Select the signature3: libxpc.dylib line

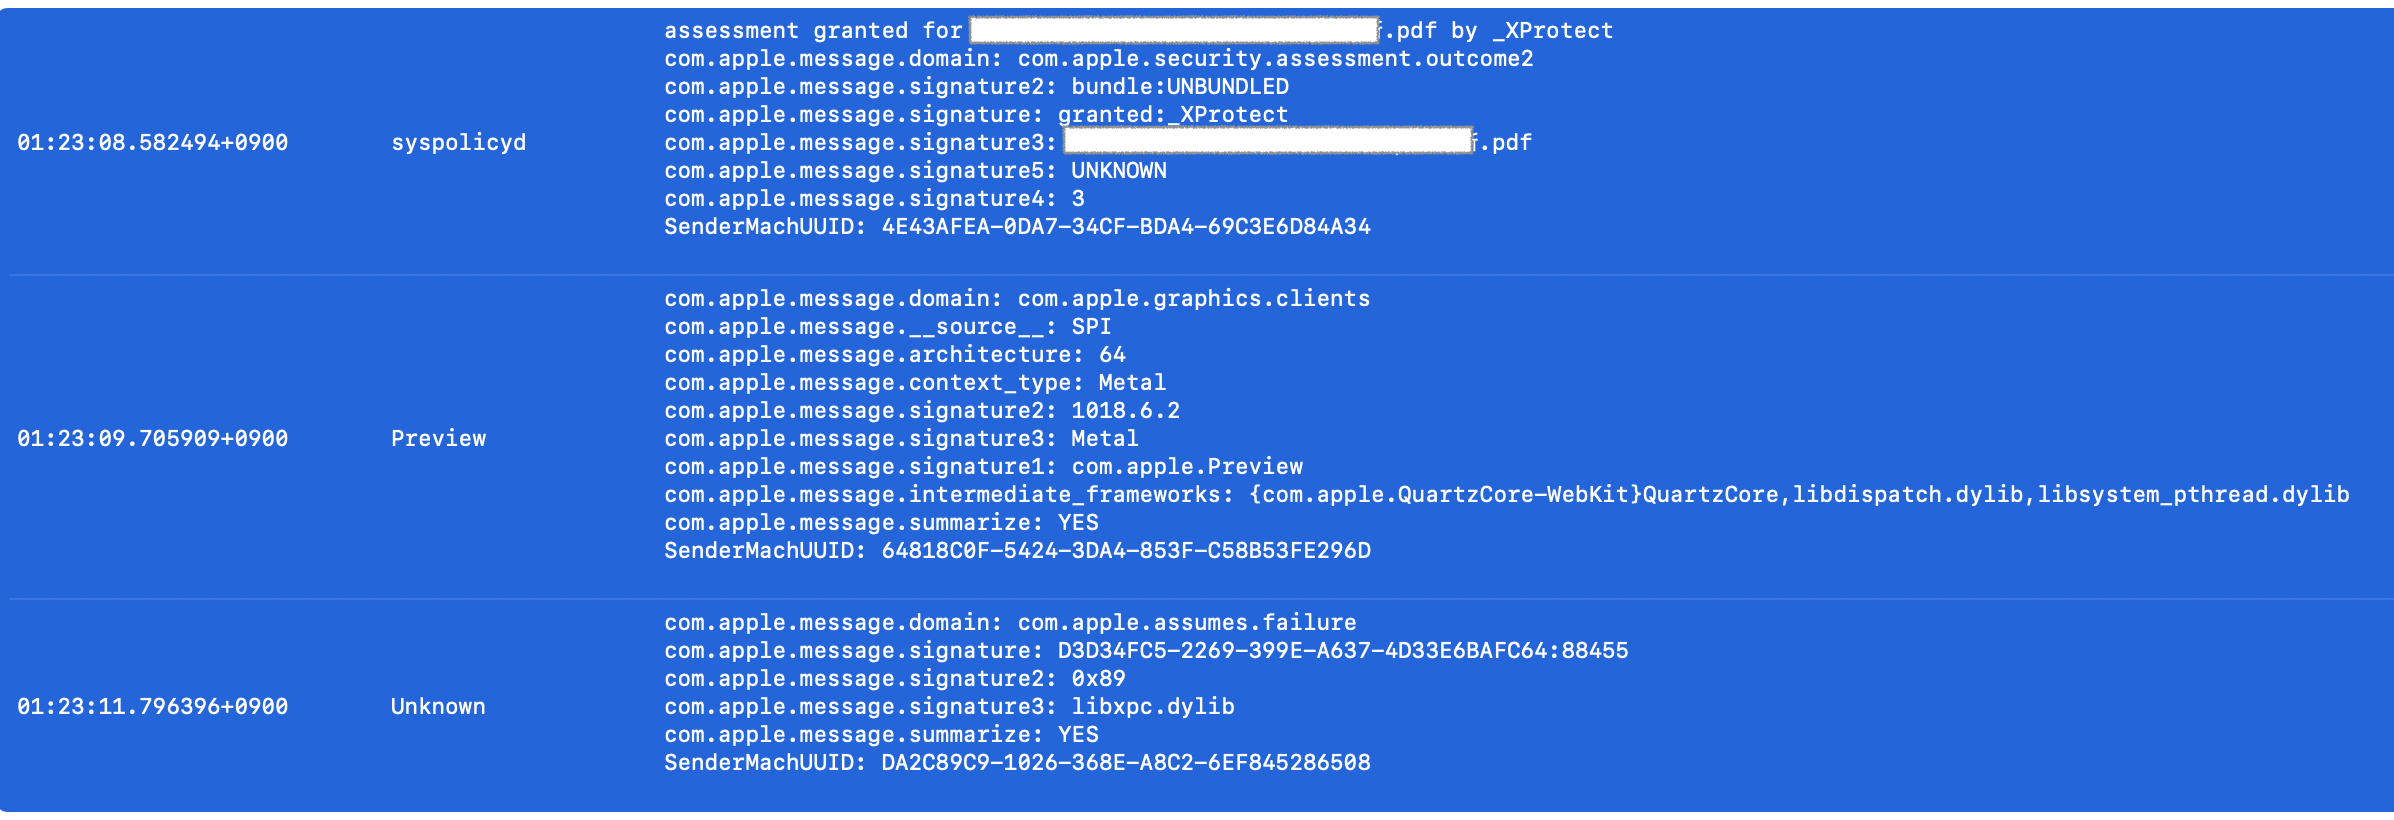pyautogui.click(x=949, y=707)
